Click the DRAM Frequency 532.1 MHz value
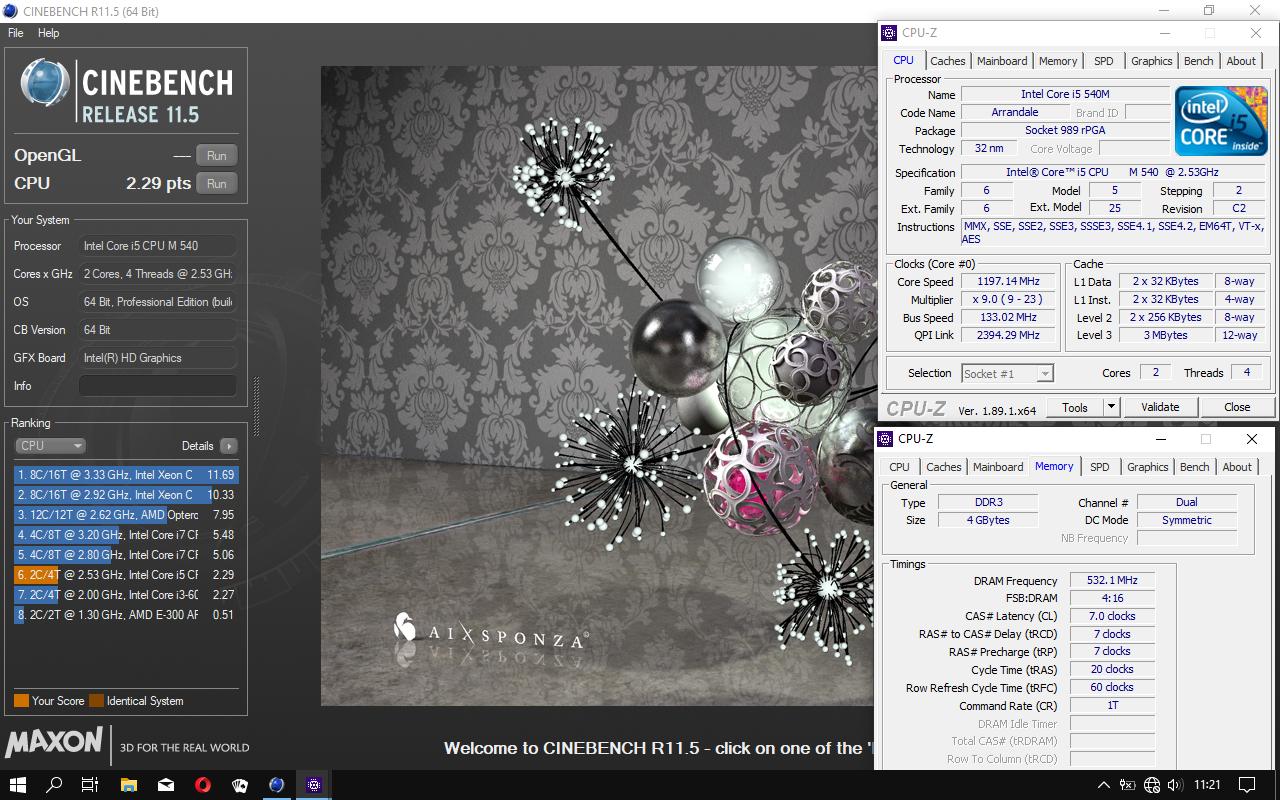Screen dimensions: 1280x800 [1112, 580]
